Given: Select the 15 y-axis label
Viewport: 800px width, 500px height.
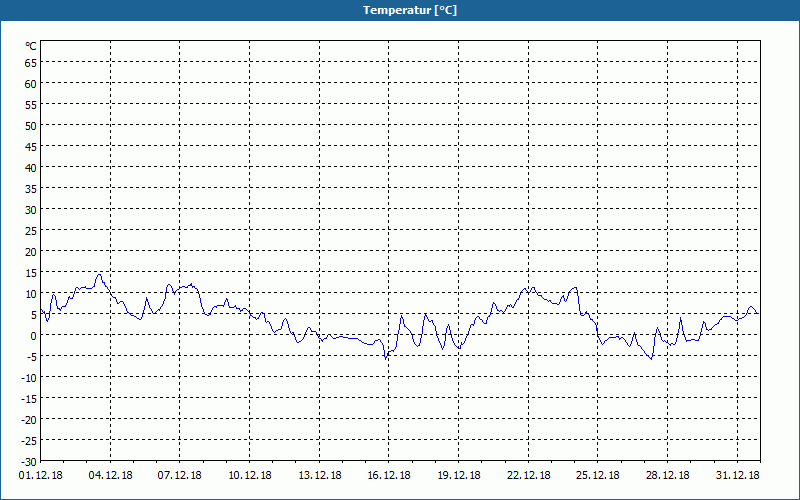Looking at the screenshot, I should [x=31, y=273].
